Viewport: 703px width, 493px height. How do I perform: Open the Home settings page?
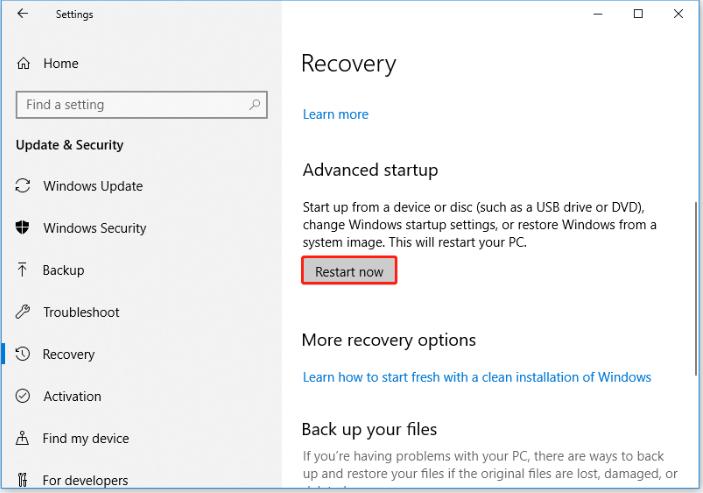click(61, 63)
